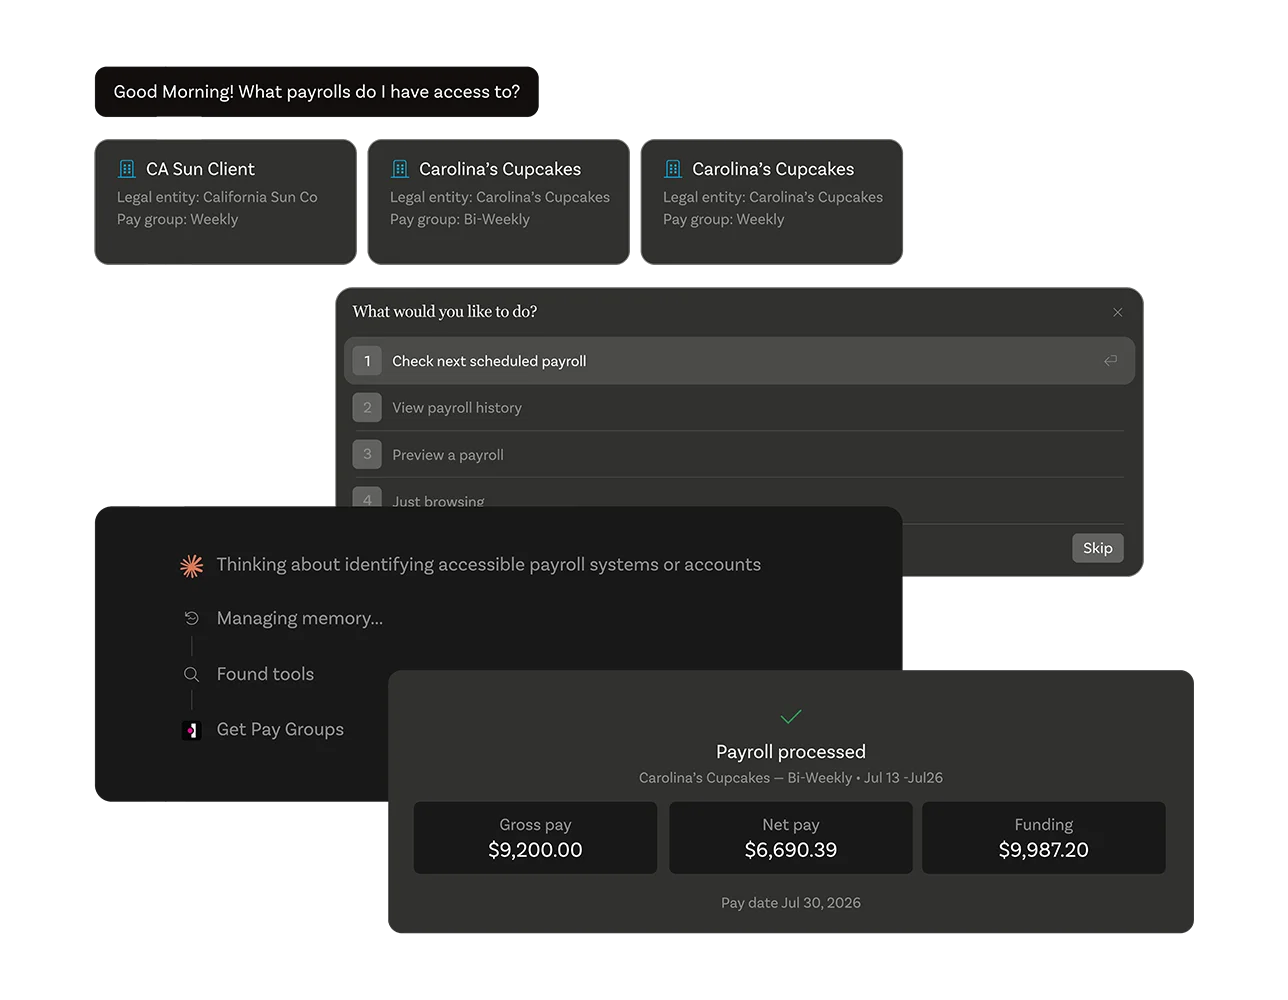Click number 3 badge beside Preview a payroll
The height and width of the screenshot is (1000, 1288).
pyautogui.click(x=367, y=454)
